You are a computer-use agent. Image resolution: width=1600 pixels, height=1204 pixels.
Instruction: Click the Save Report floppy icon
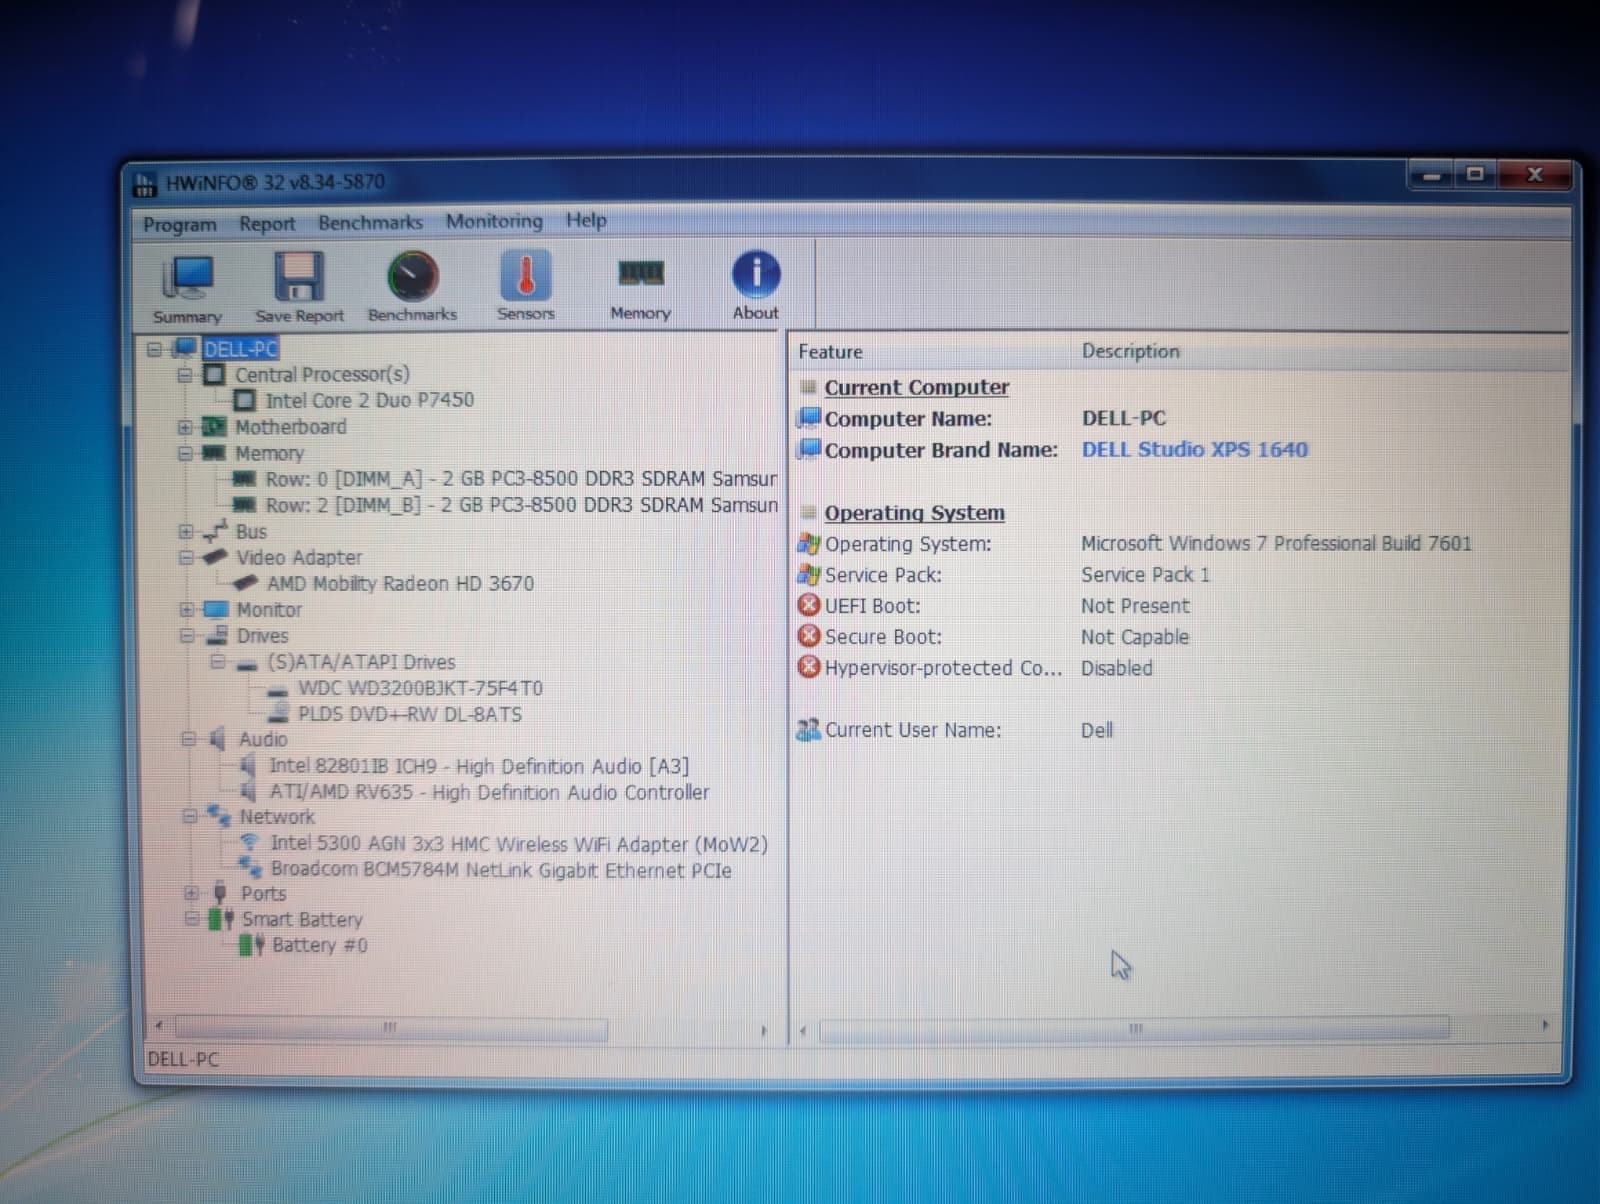click(x=299, y=288)
